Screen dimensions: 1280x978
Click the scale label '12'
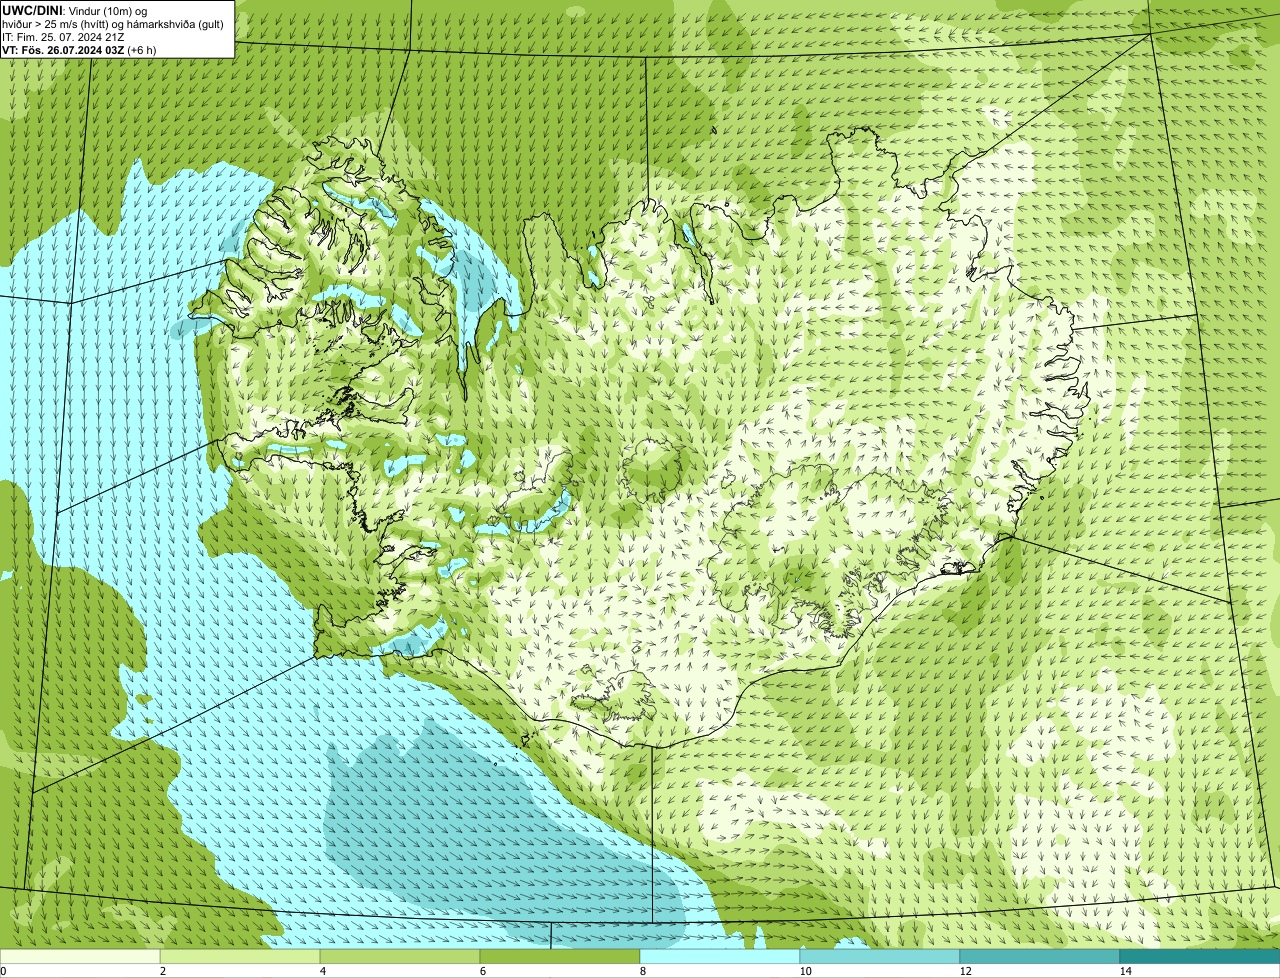point(965,971)
